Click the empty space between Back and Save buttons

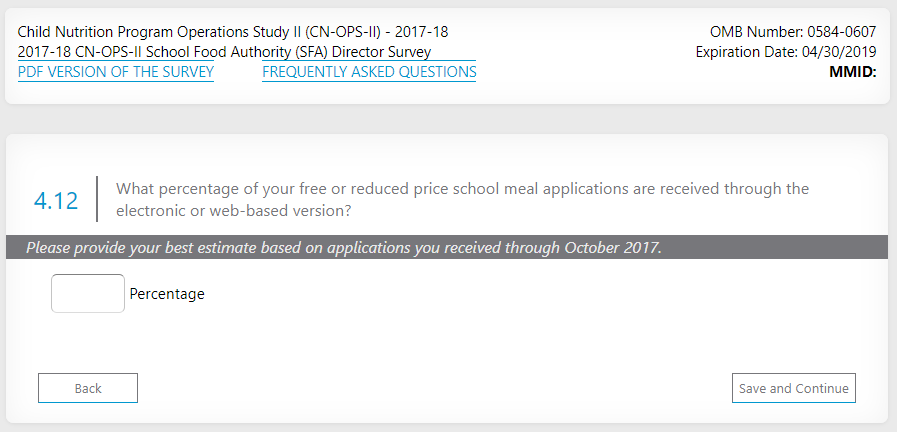(435, 388)
